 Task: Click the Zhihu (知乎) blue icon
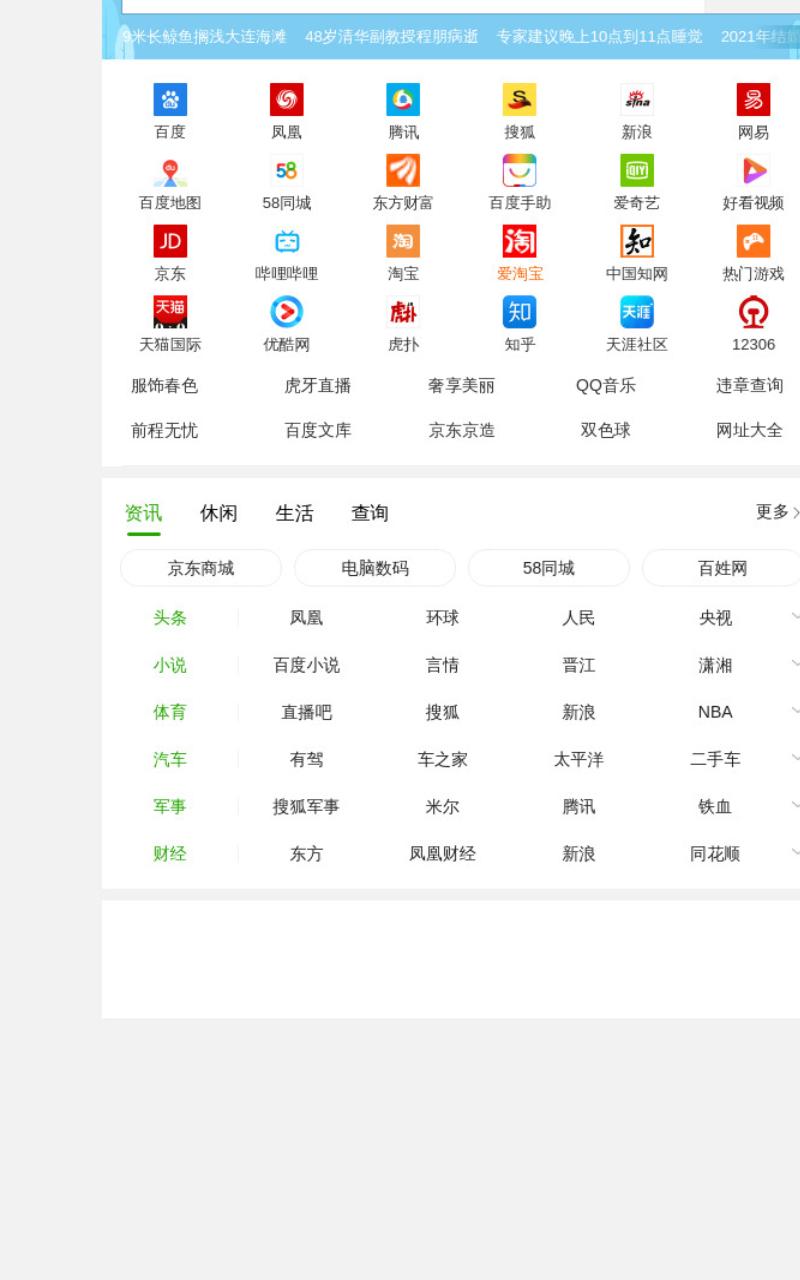click(520, 312)
